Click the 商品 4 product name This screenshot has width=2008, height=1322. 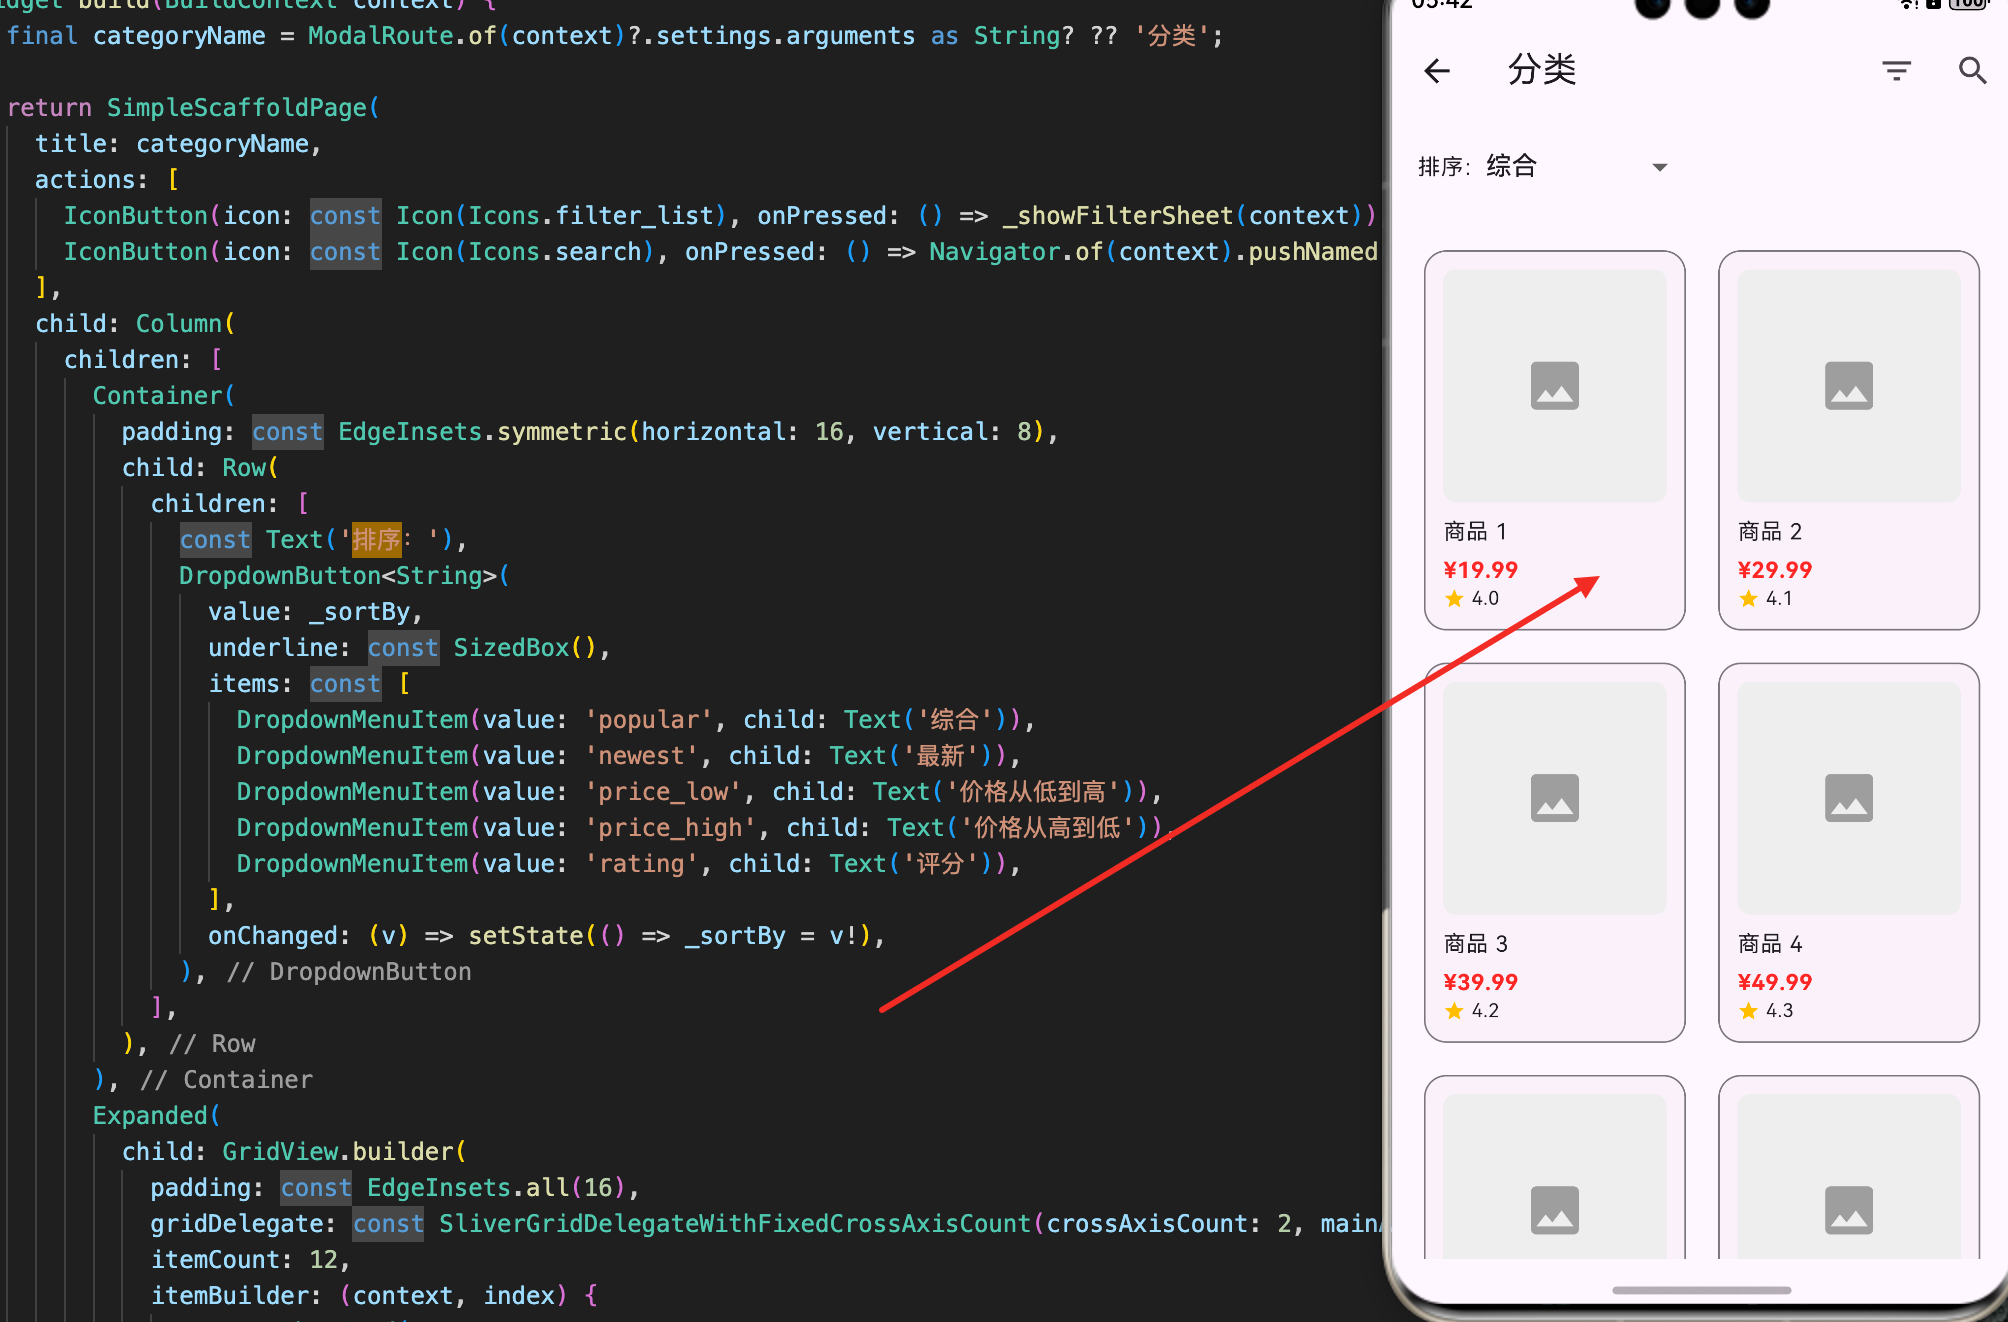[x=1769, y=943]
